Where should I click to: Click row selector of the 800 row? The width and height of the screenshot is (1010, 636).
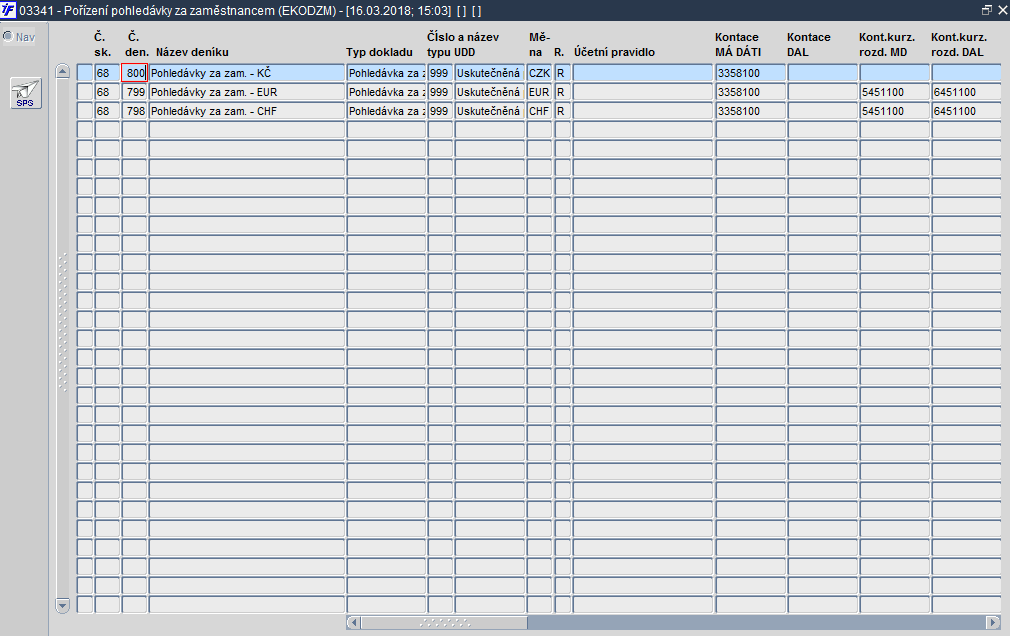tap(85, 73)
